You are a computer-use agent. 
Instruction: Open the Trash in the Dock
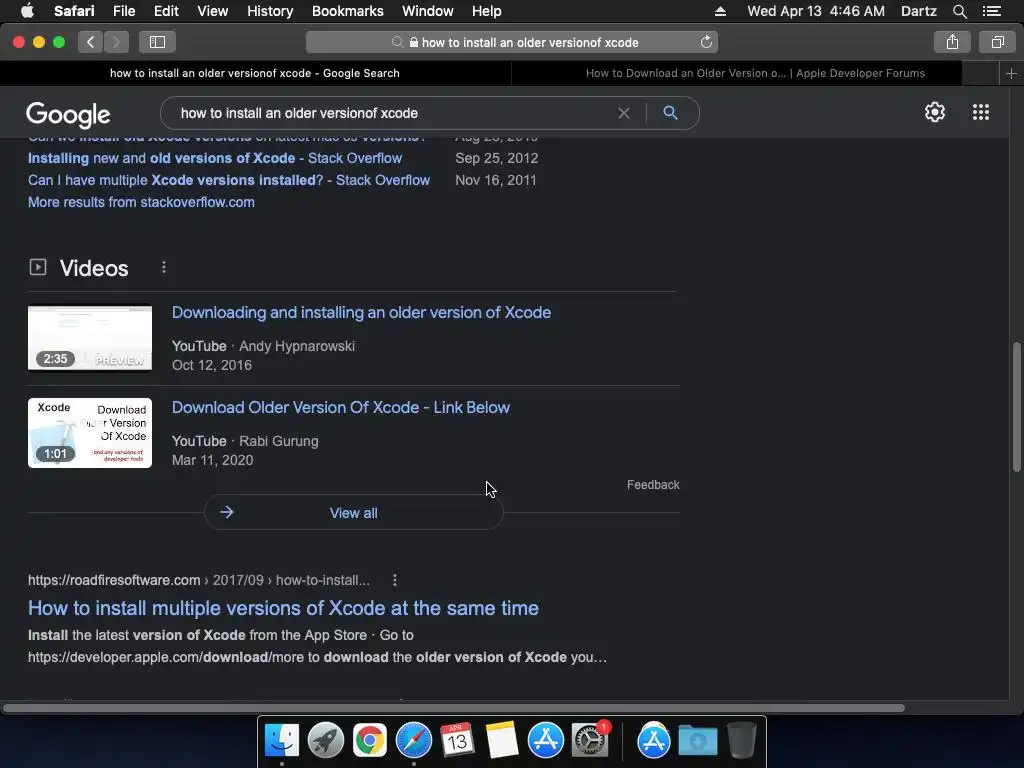click(741, 741)
